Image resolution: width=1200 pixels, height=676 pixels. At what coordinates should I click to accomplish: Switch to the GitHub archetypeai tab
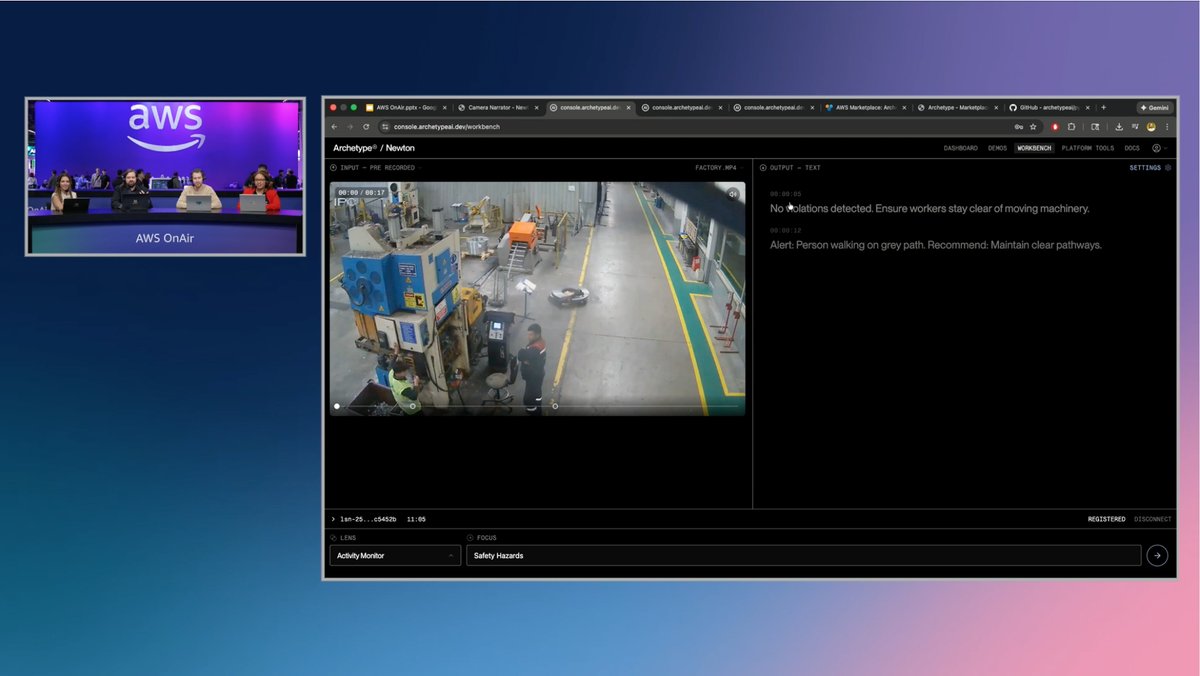1047,107
